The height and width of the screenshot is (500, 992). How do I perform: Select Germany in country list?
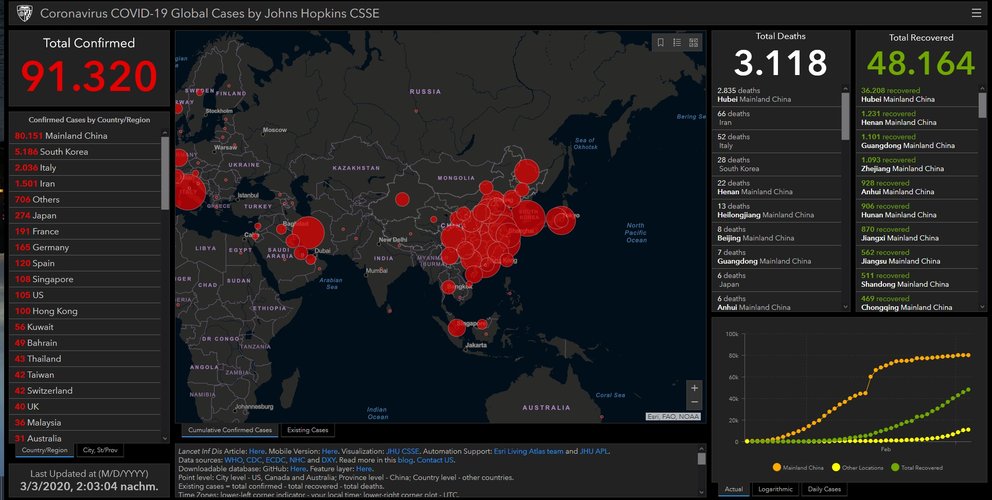(85, 247)
